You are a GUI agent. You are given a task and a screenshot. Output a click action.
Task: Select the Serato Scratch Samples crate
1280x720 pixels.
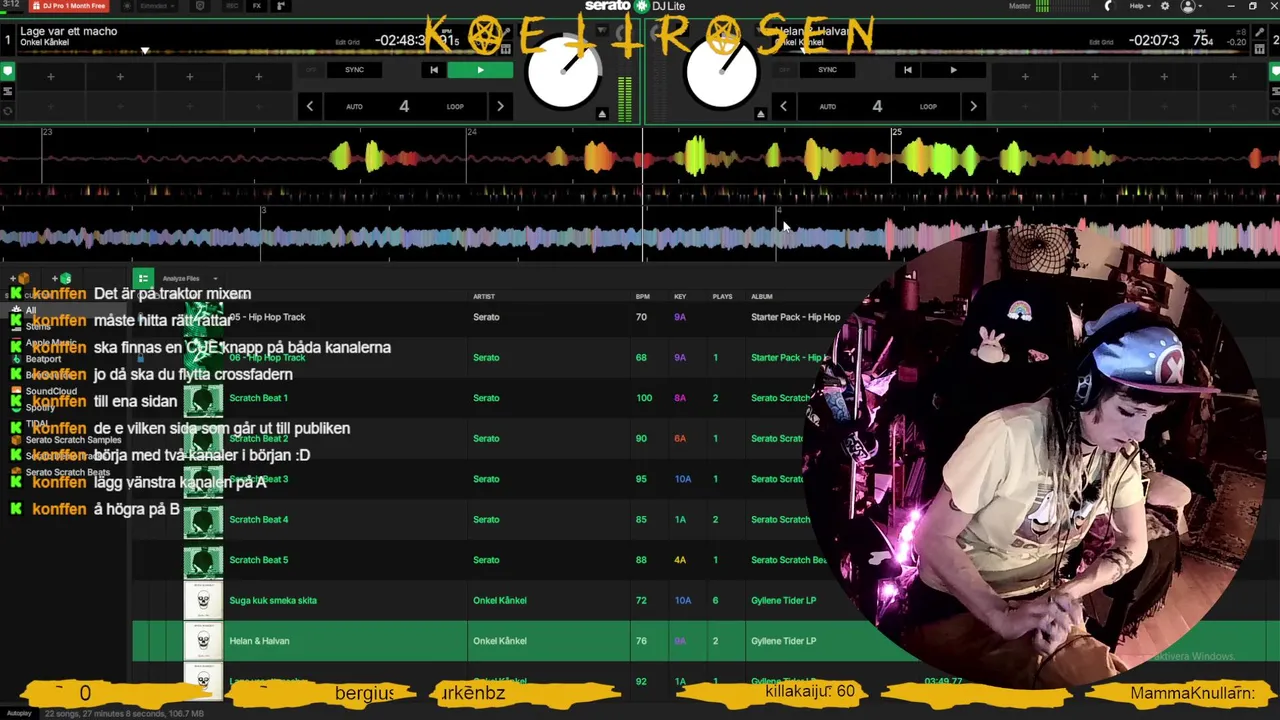click(x=73, y=440)
